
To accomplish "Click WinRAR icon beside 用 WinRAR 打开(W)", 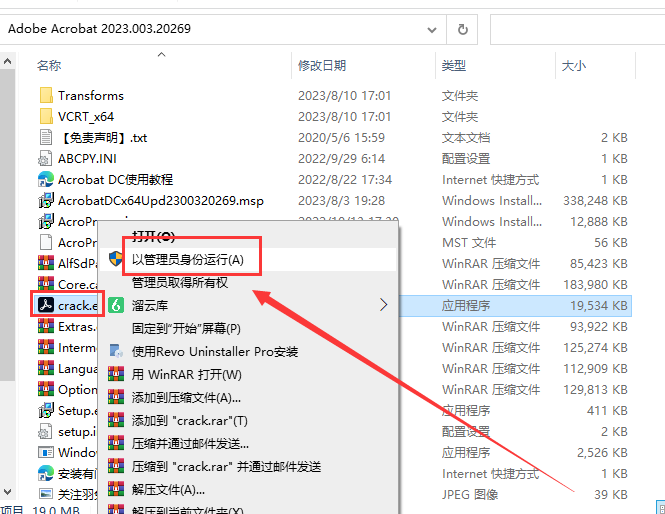I will point(116,374).
